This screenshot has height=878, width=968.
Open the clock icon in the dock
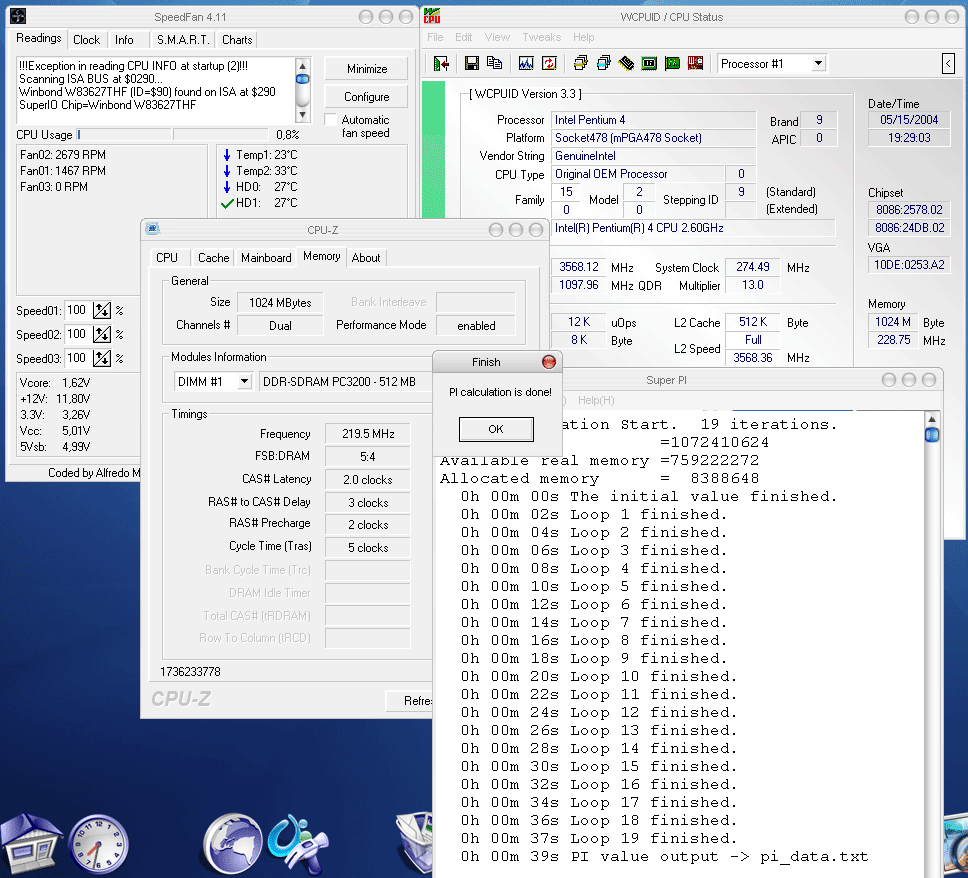98,845
